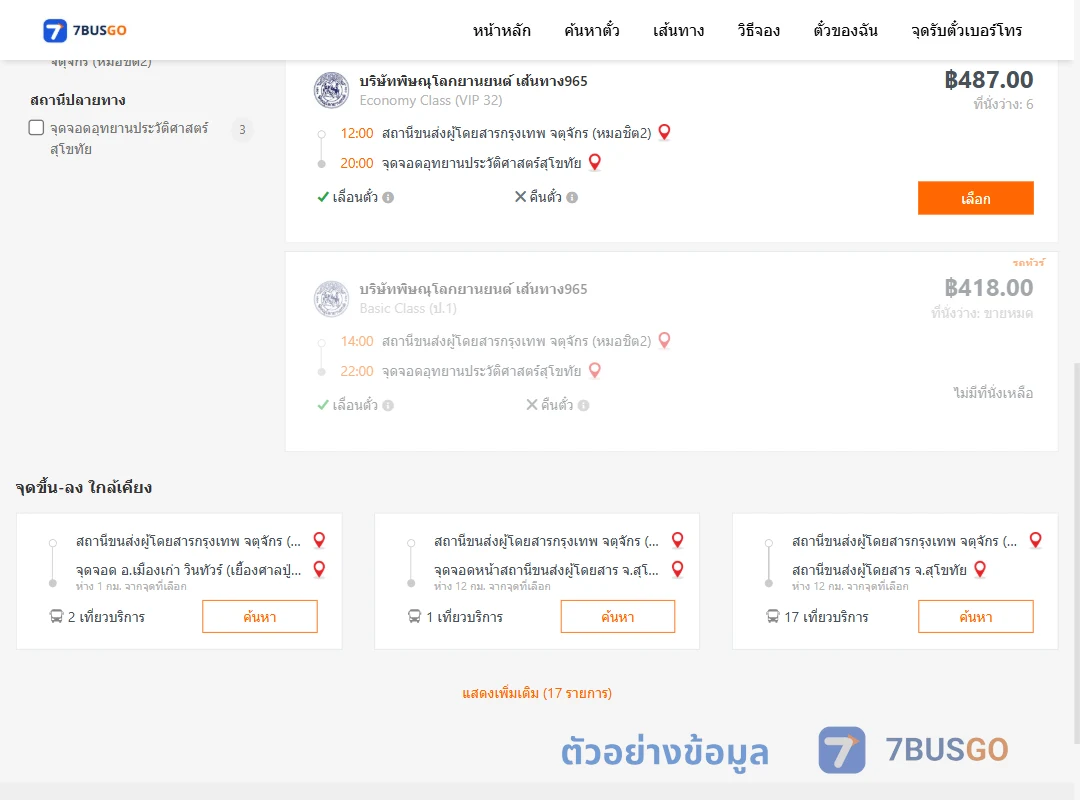Open map pin for 12:00 departure station
This screenshot has height=800, width=1080.
coord(664,132)
